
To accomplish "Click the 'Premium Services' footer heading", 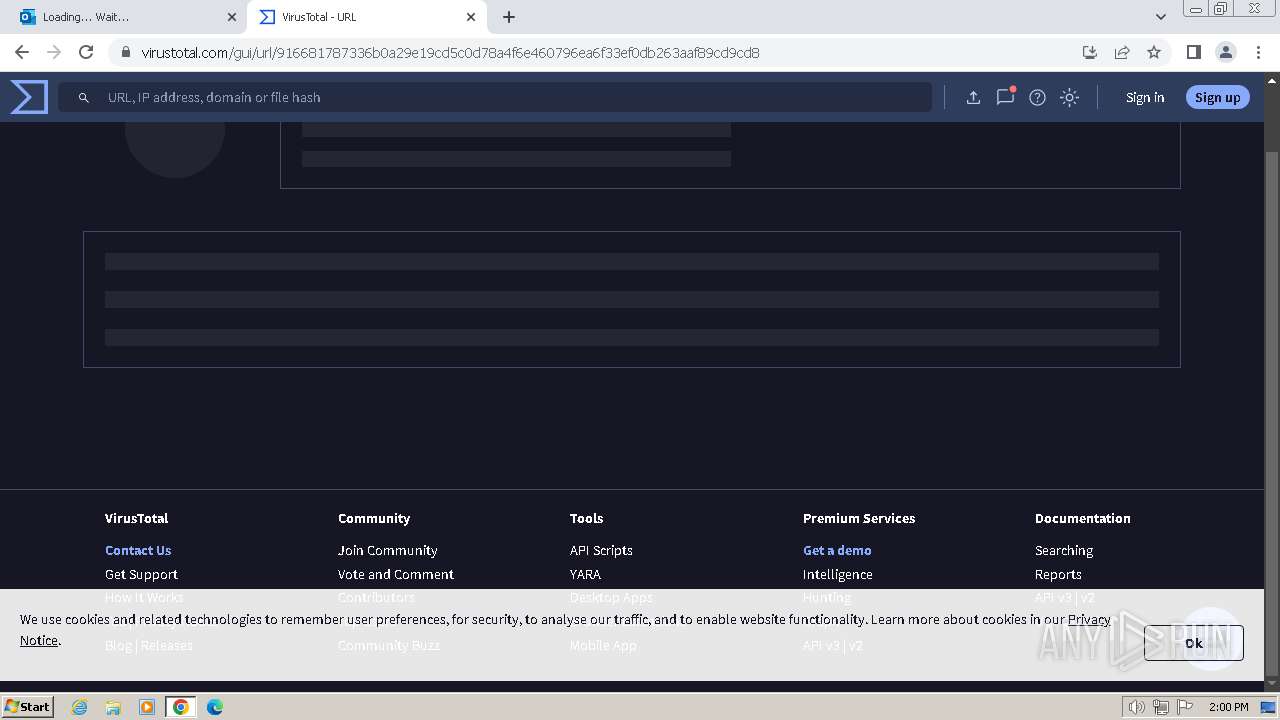I will click(x=859, y=518).
